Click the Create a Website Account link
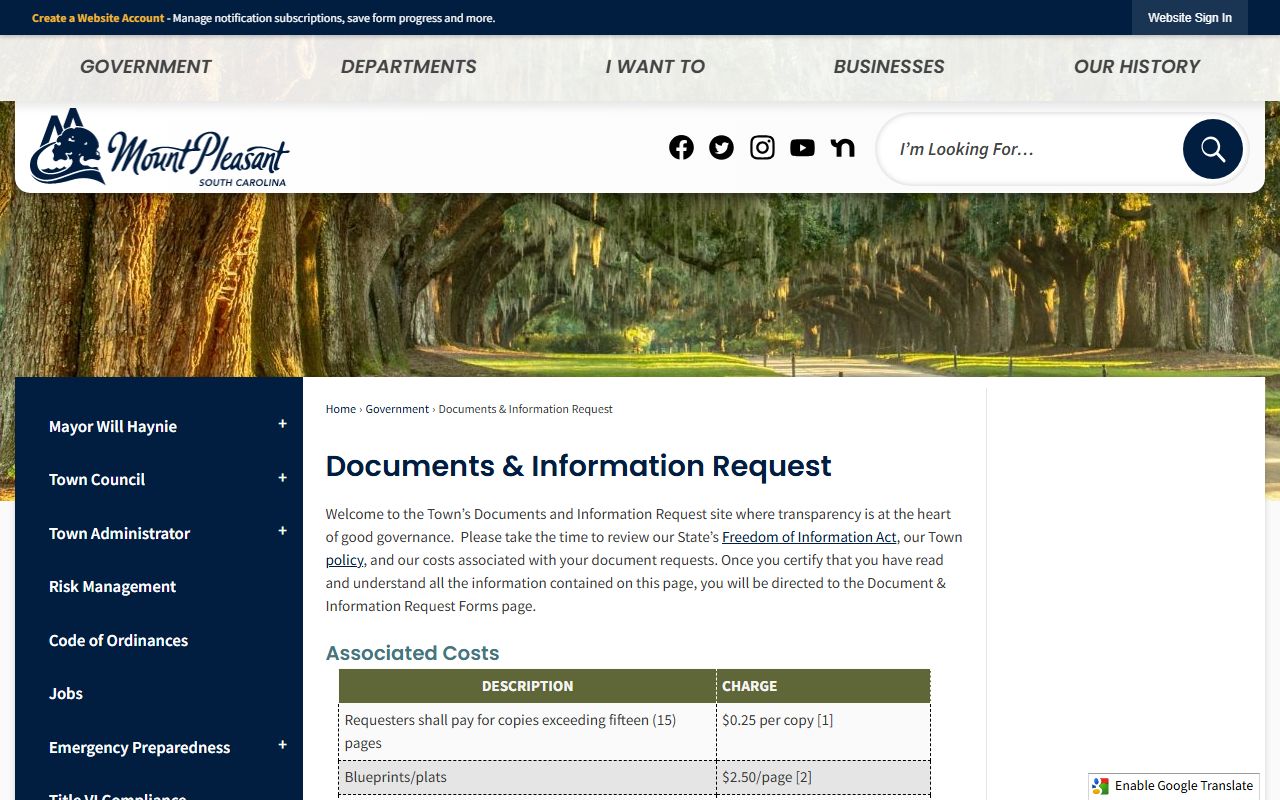This screenshot has width=1280, height=800. [x=98, y=18]
